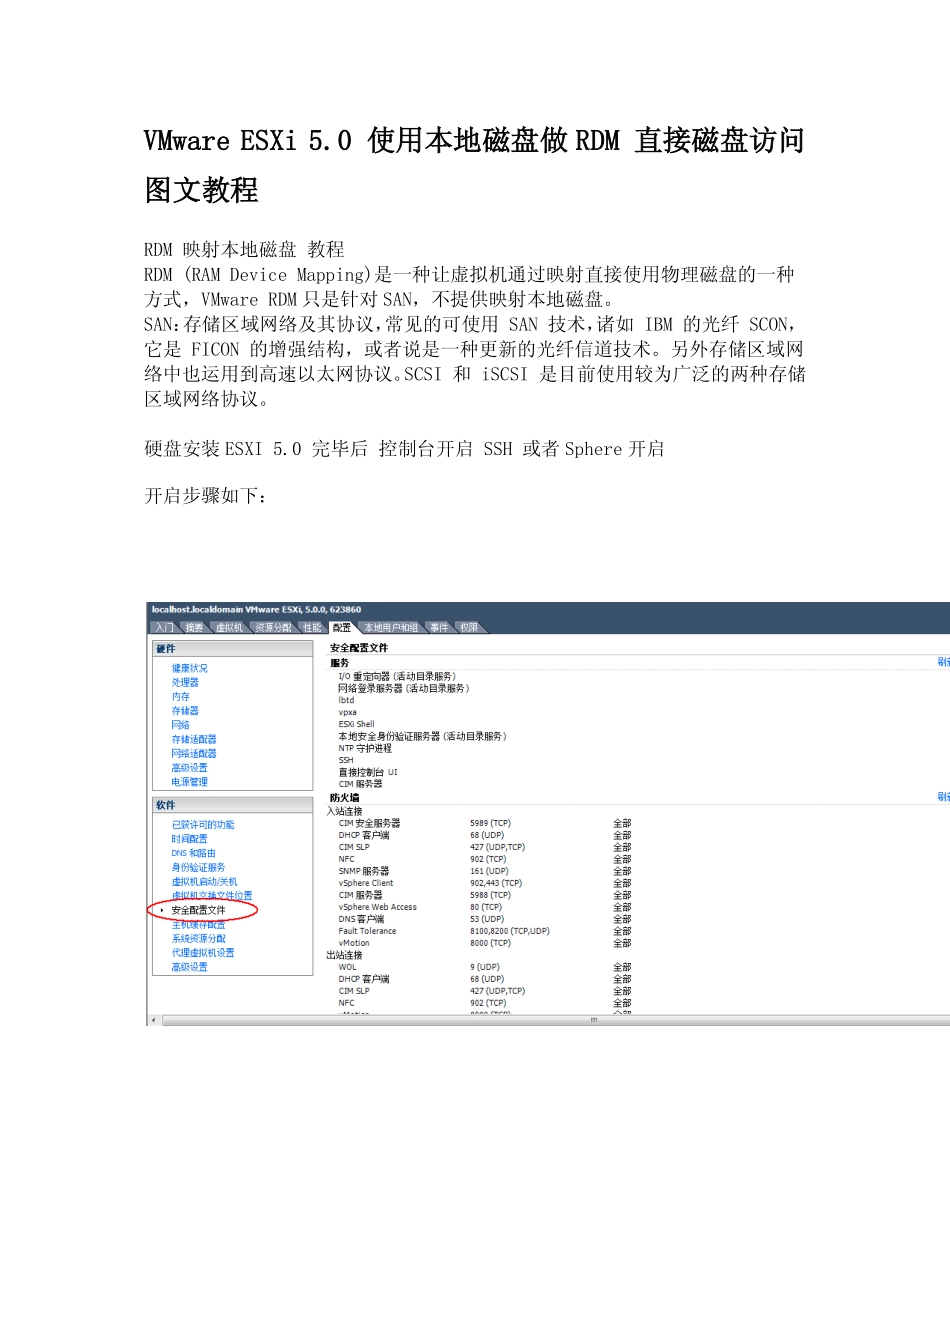Click the DNS 客户端 firewall row
The image size is (950, 1344).
click(x=485, y=919)
